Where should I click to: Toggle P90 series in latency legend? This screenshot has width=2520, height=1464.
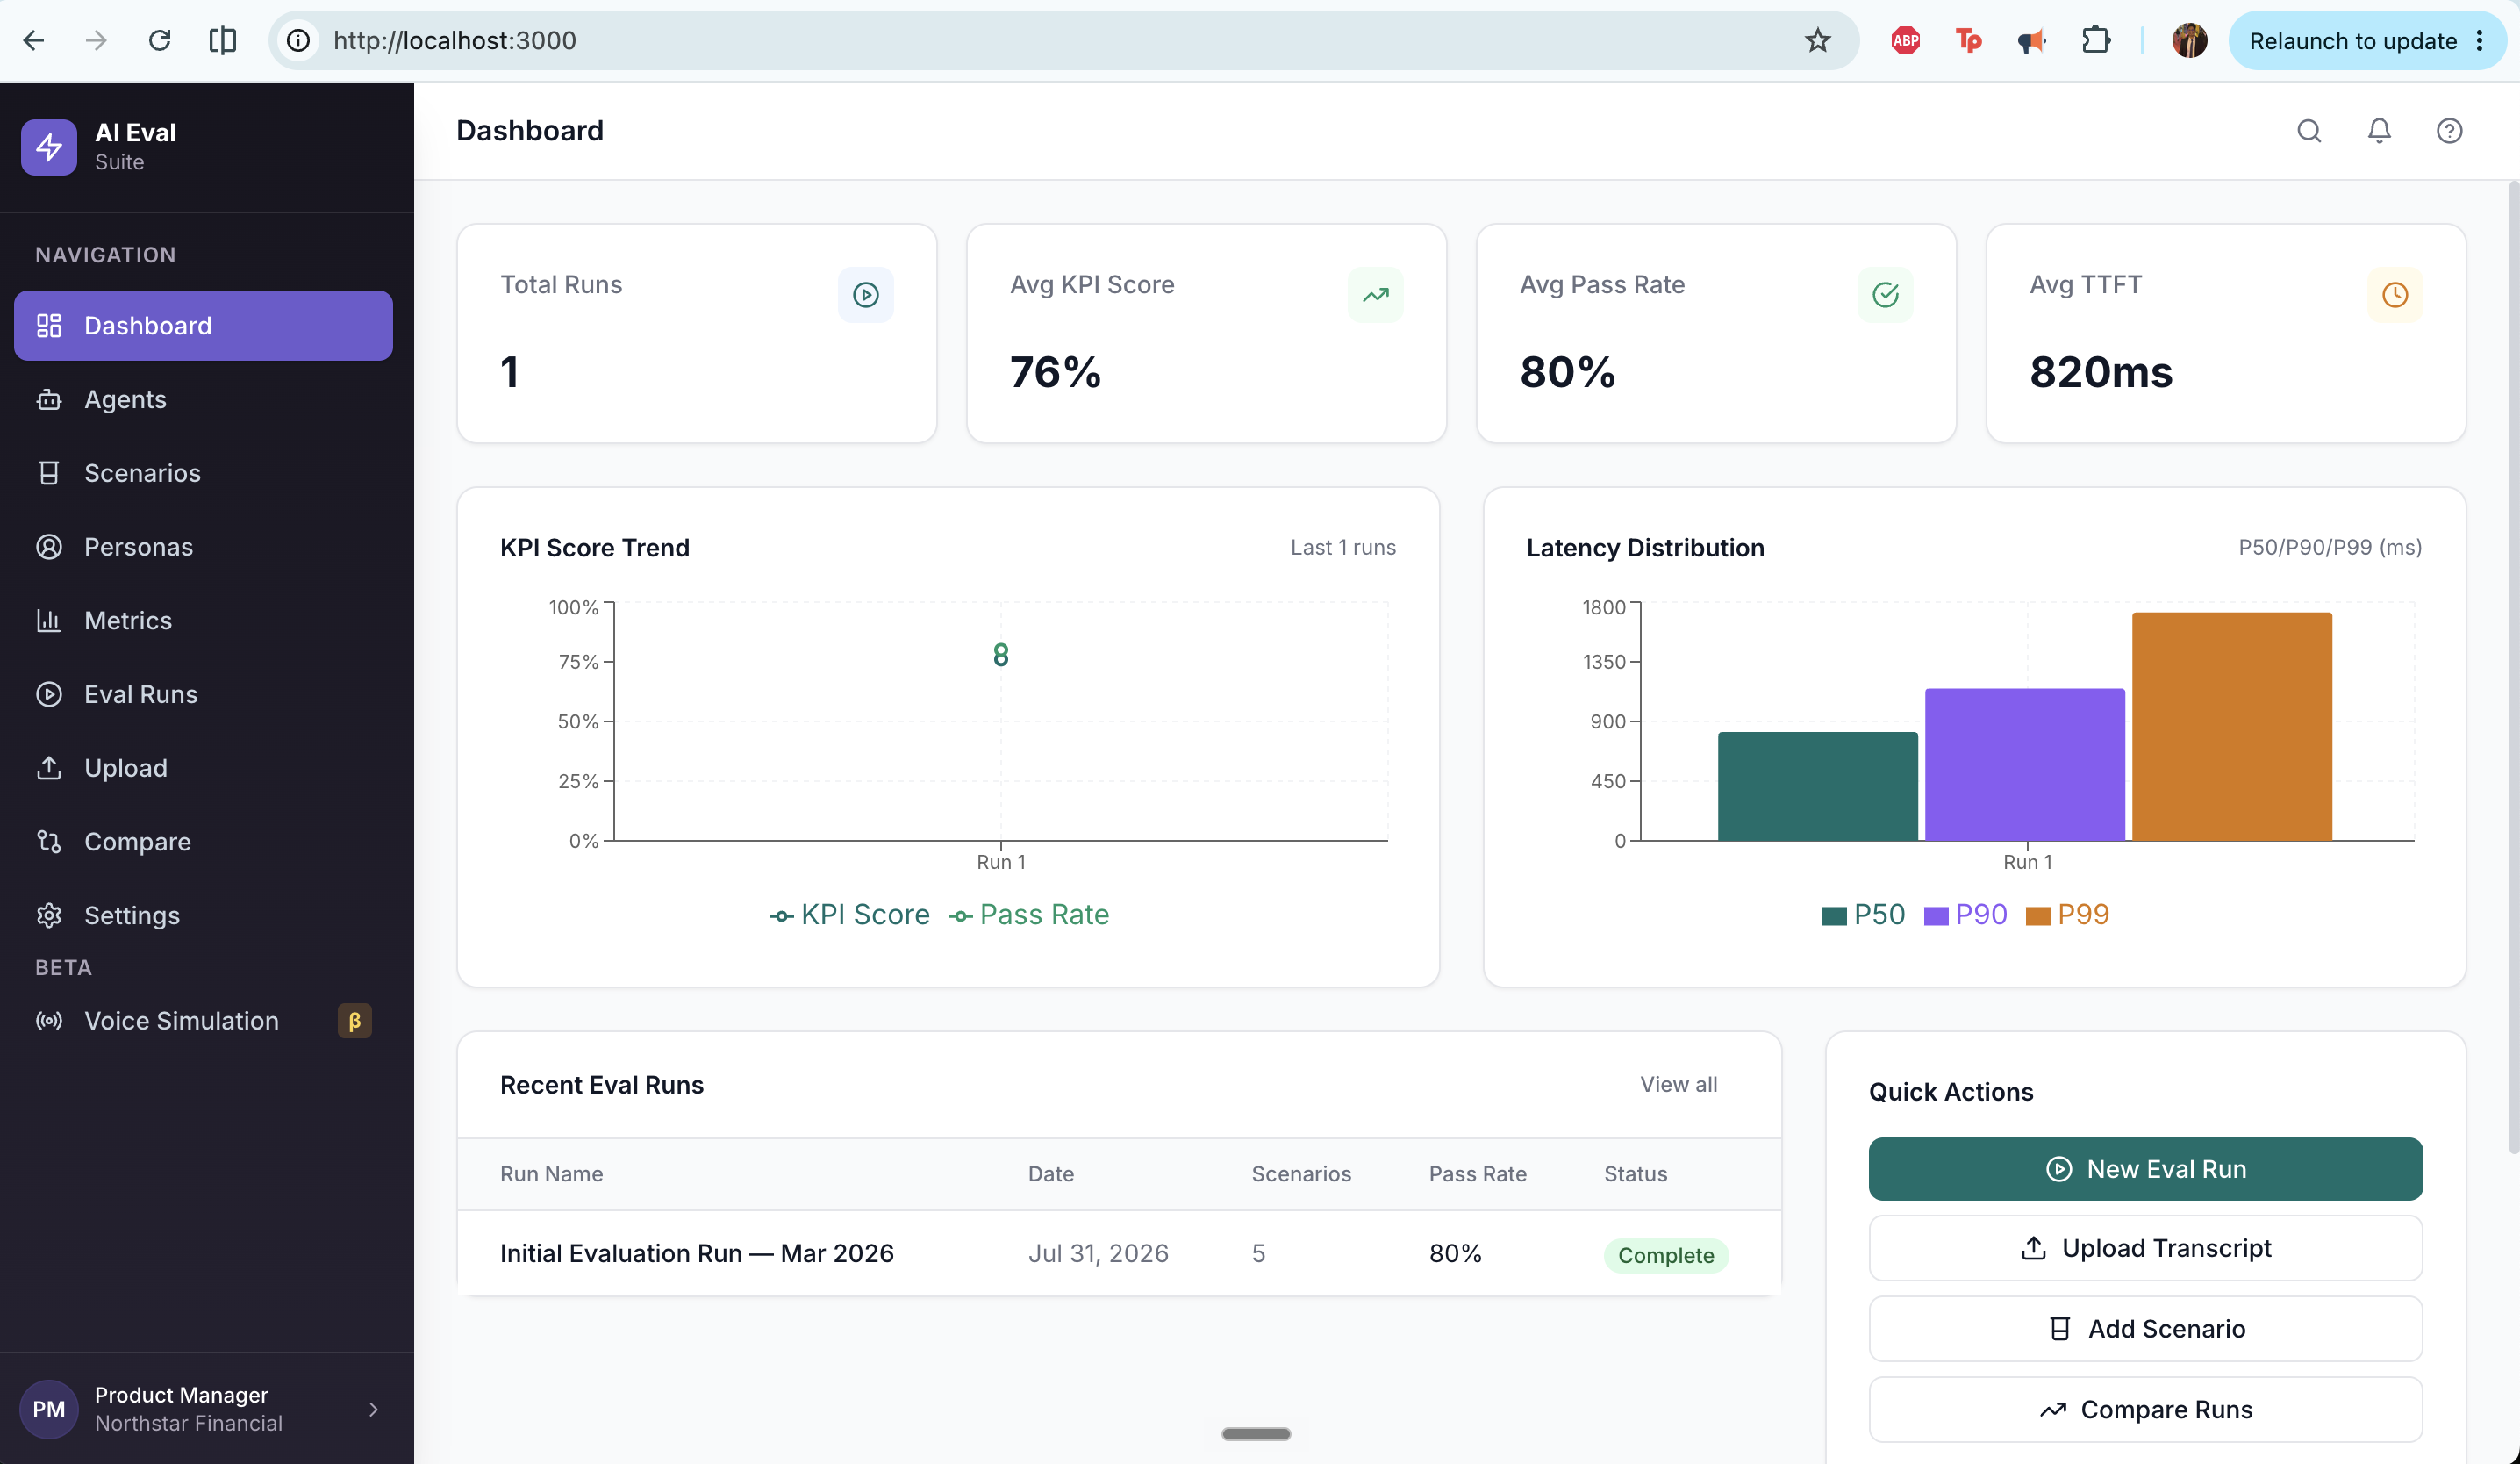click(1965, 915)
